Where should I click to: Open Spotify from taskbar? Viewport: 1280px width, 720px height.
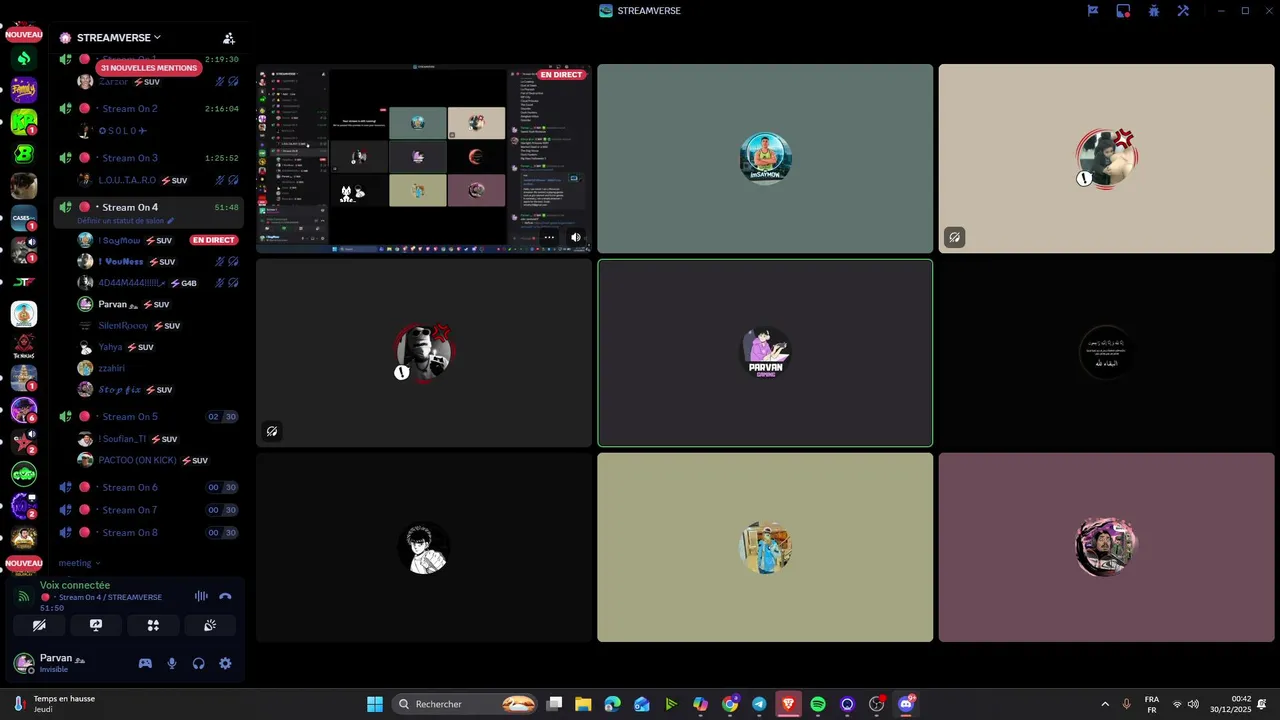pyautogui.click(x=818, y=704)
